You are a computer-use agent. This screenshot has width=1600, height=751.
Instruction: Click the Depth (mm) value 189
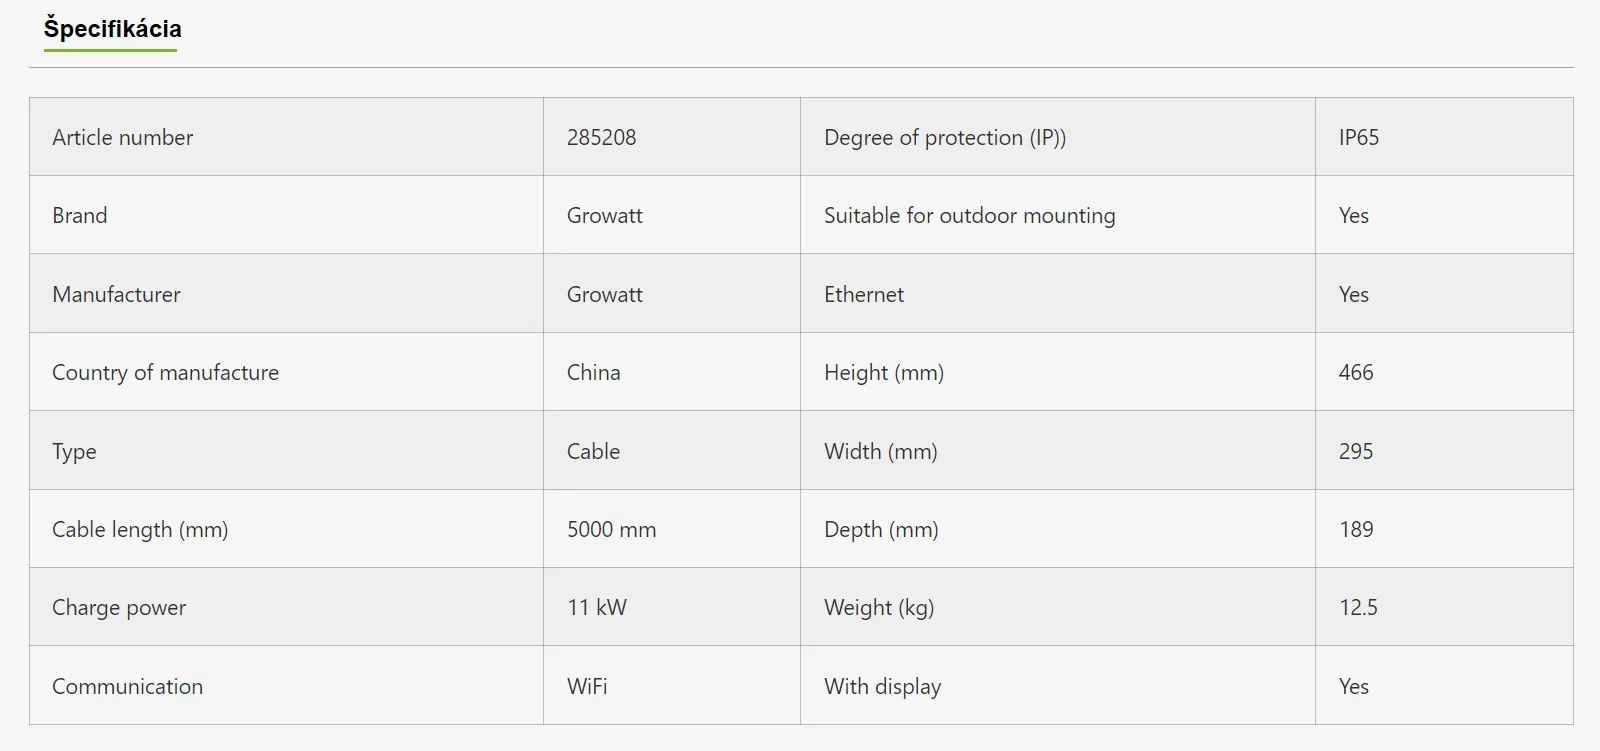[1356, 529]
